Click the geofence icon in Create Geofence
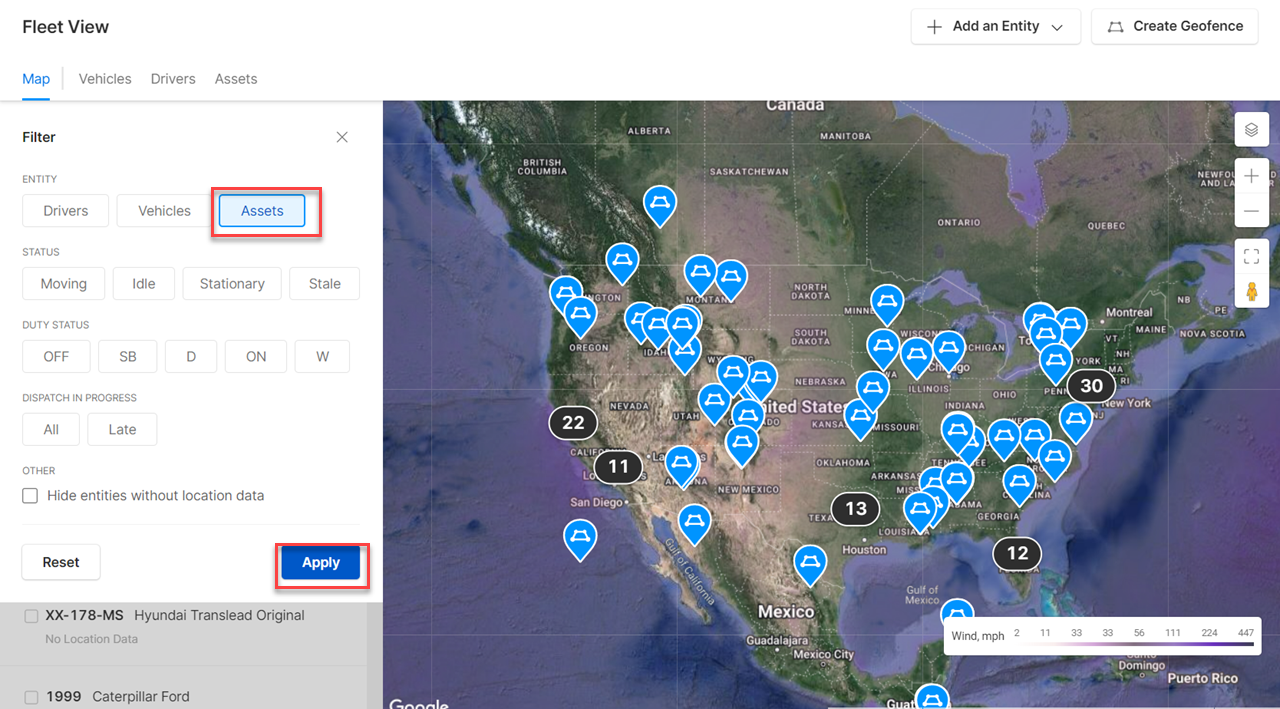 [1114, 27]
